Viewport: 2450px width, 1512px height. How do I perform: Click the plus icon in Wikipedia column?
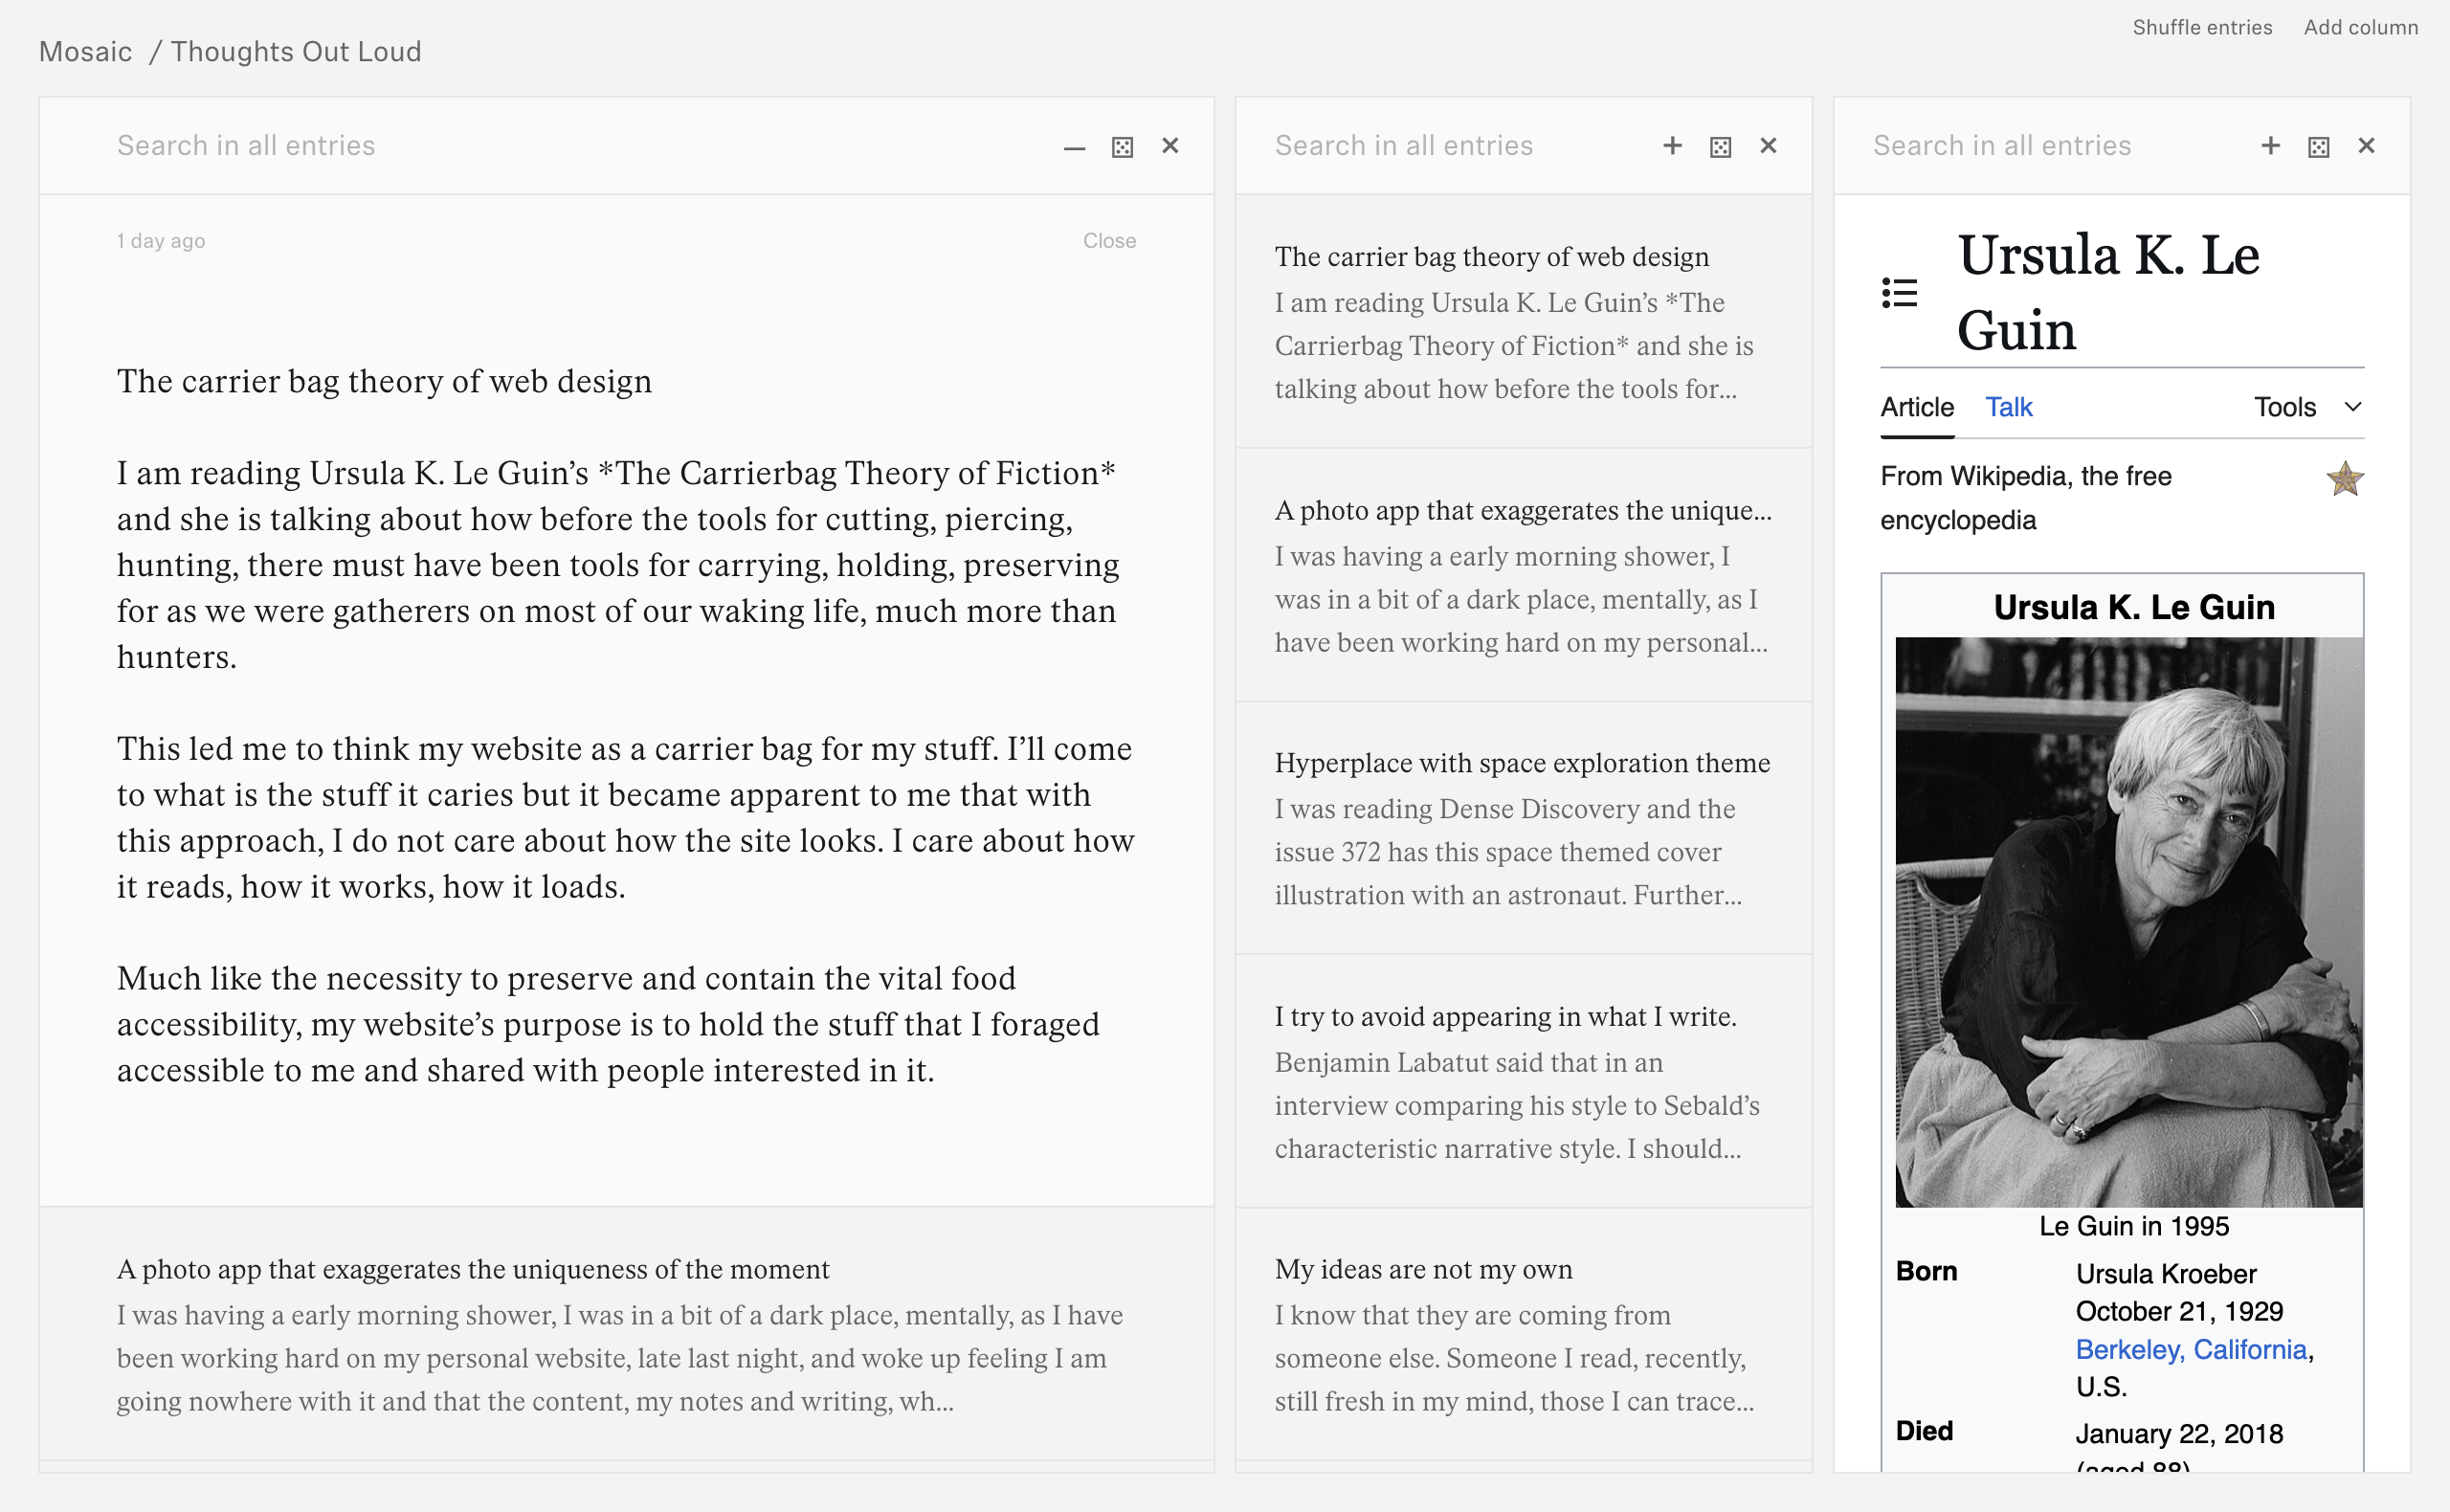pyautogui.click(x=2270, y=146)
